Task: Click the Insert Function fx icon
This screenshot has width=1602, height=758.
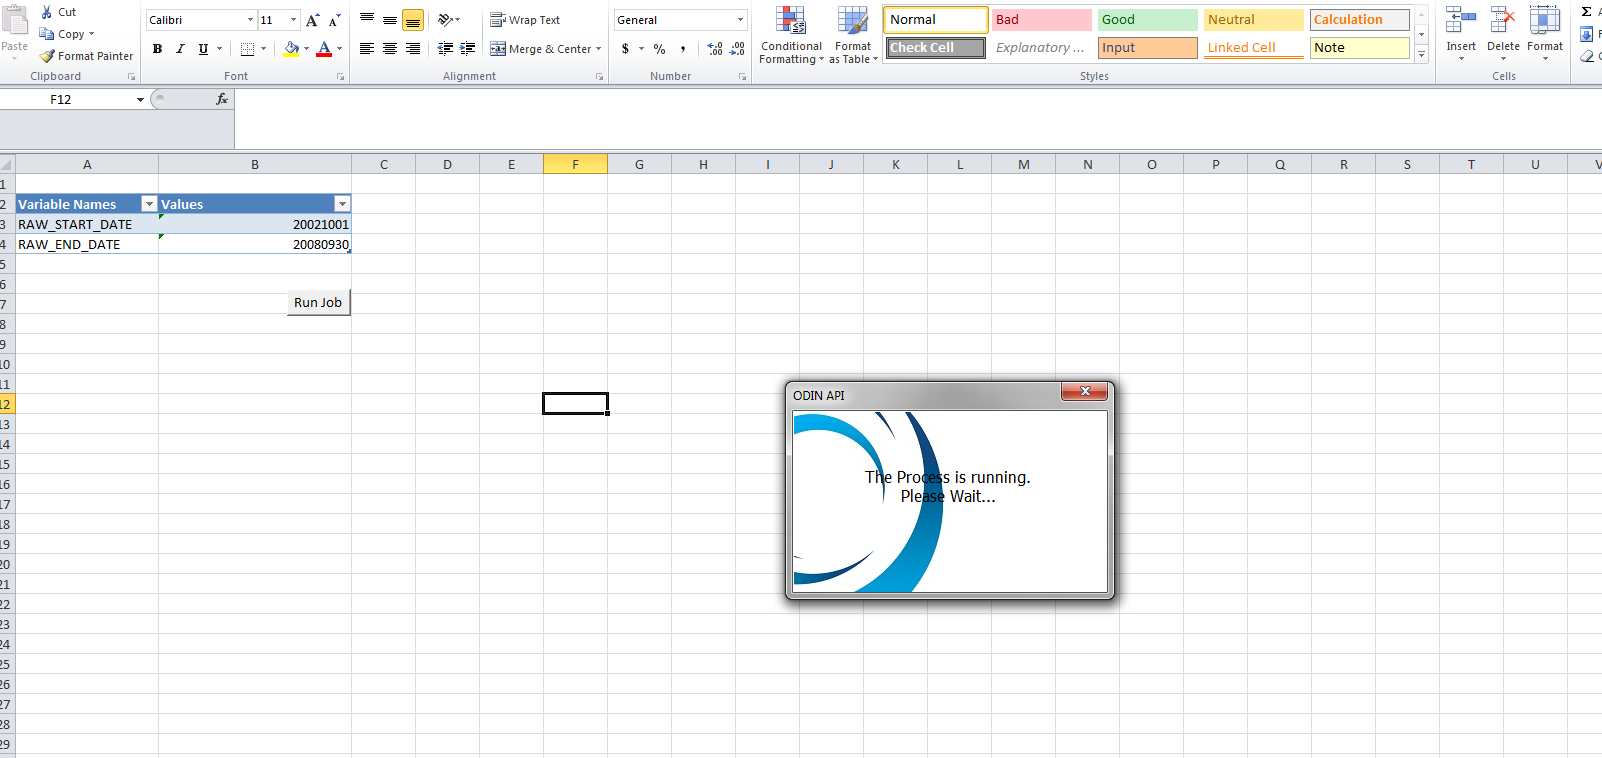Action: pos(222,99)
